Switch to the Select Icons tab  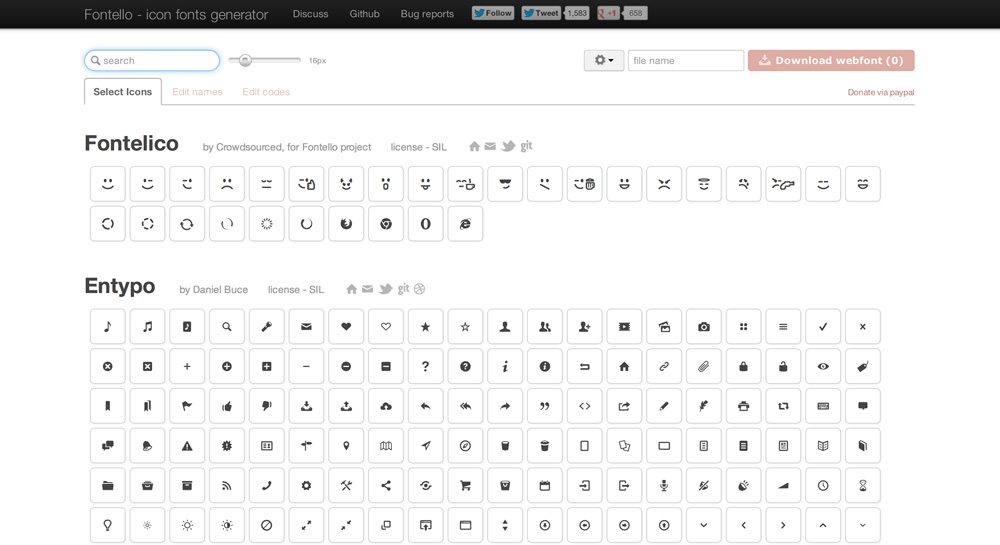[122, 92]
